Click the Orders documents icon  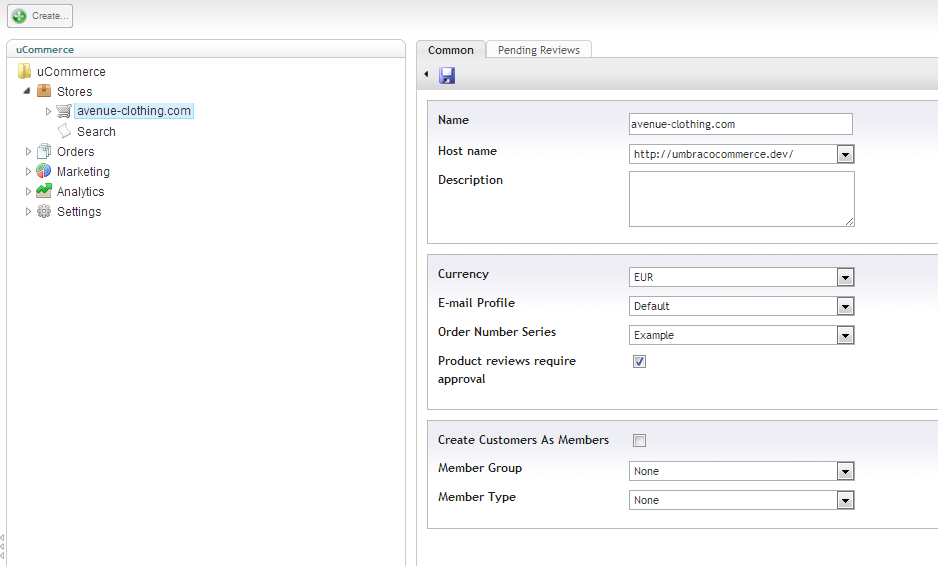pyautogui.click(x=44, y=151)
